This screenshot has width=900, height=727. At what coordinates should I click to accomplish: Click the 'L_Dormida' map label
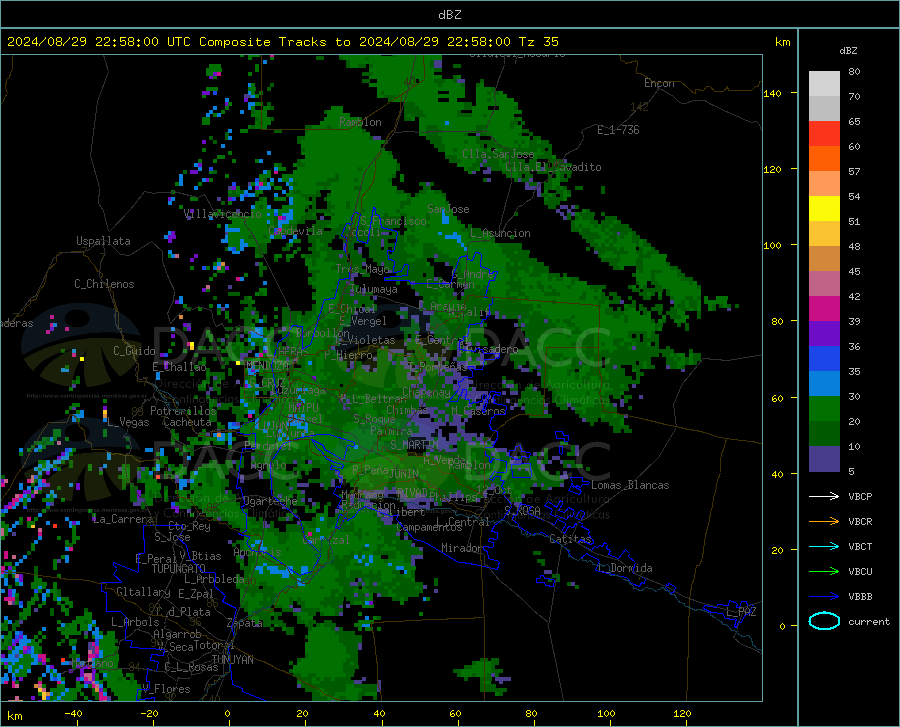click(624, 568)
